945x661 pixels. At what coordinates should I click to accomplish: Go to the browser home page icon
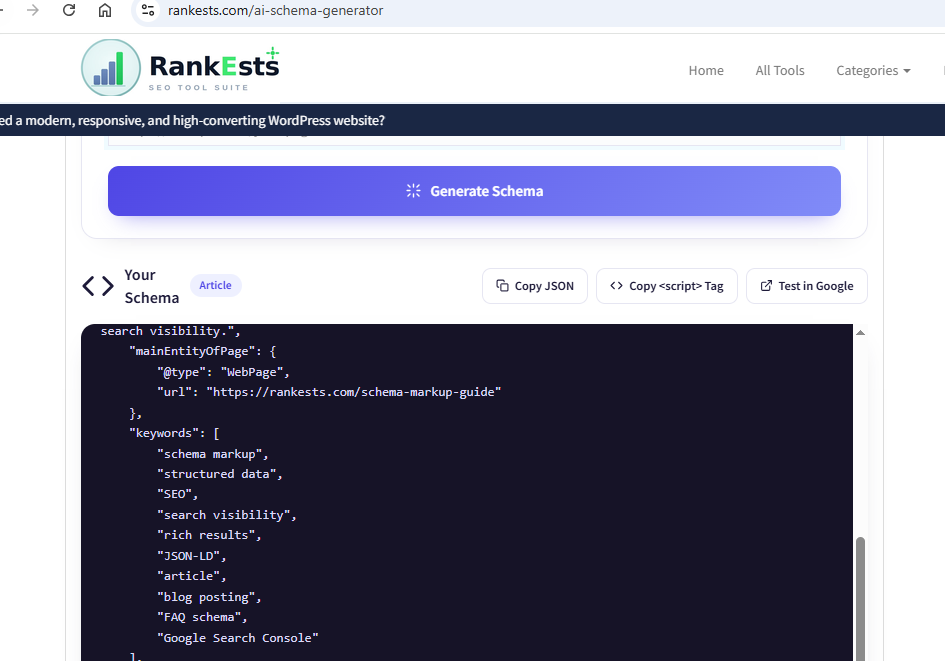click(x=105, y=10)
